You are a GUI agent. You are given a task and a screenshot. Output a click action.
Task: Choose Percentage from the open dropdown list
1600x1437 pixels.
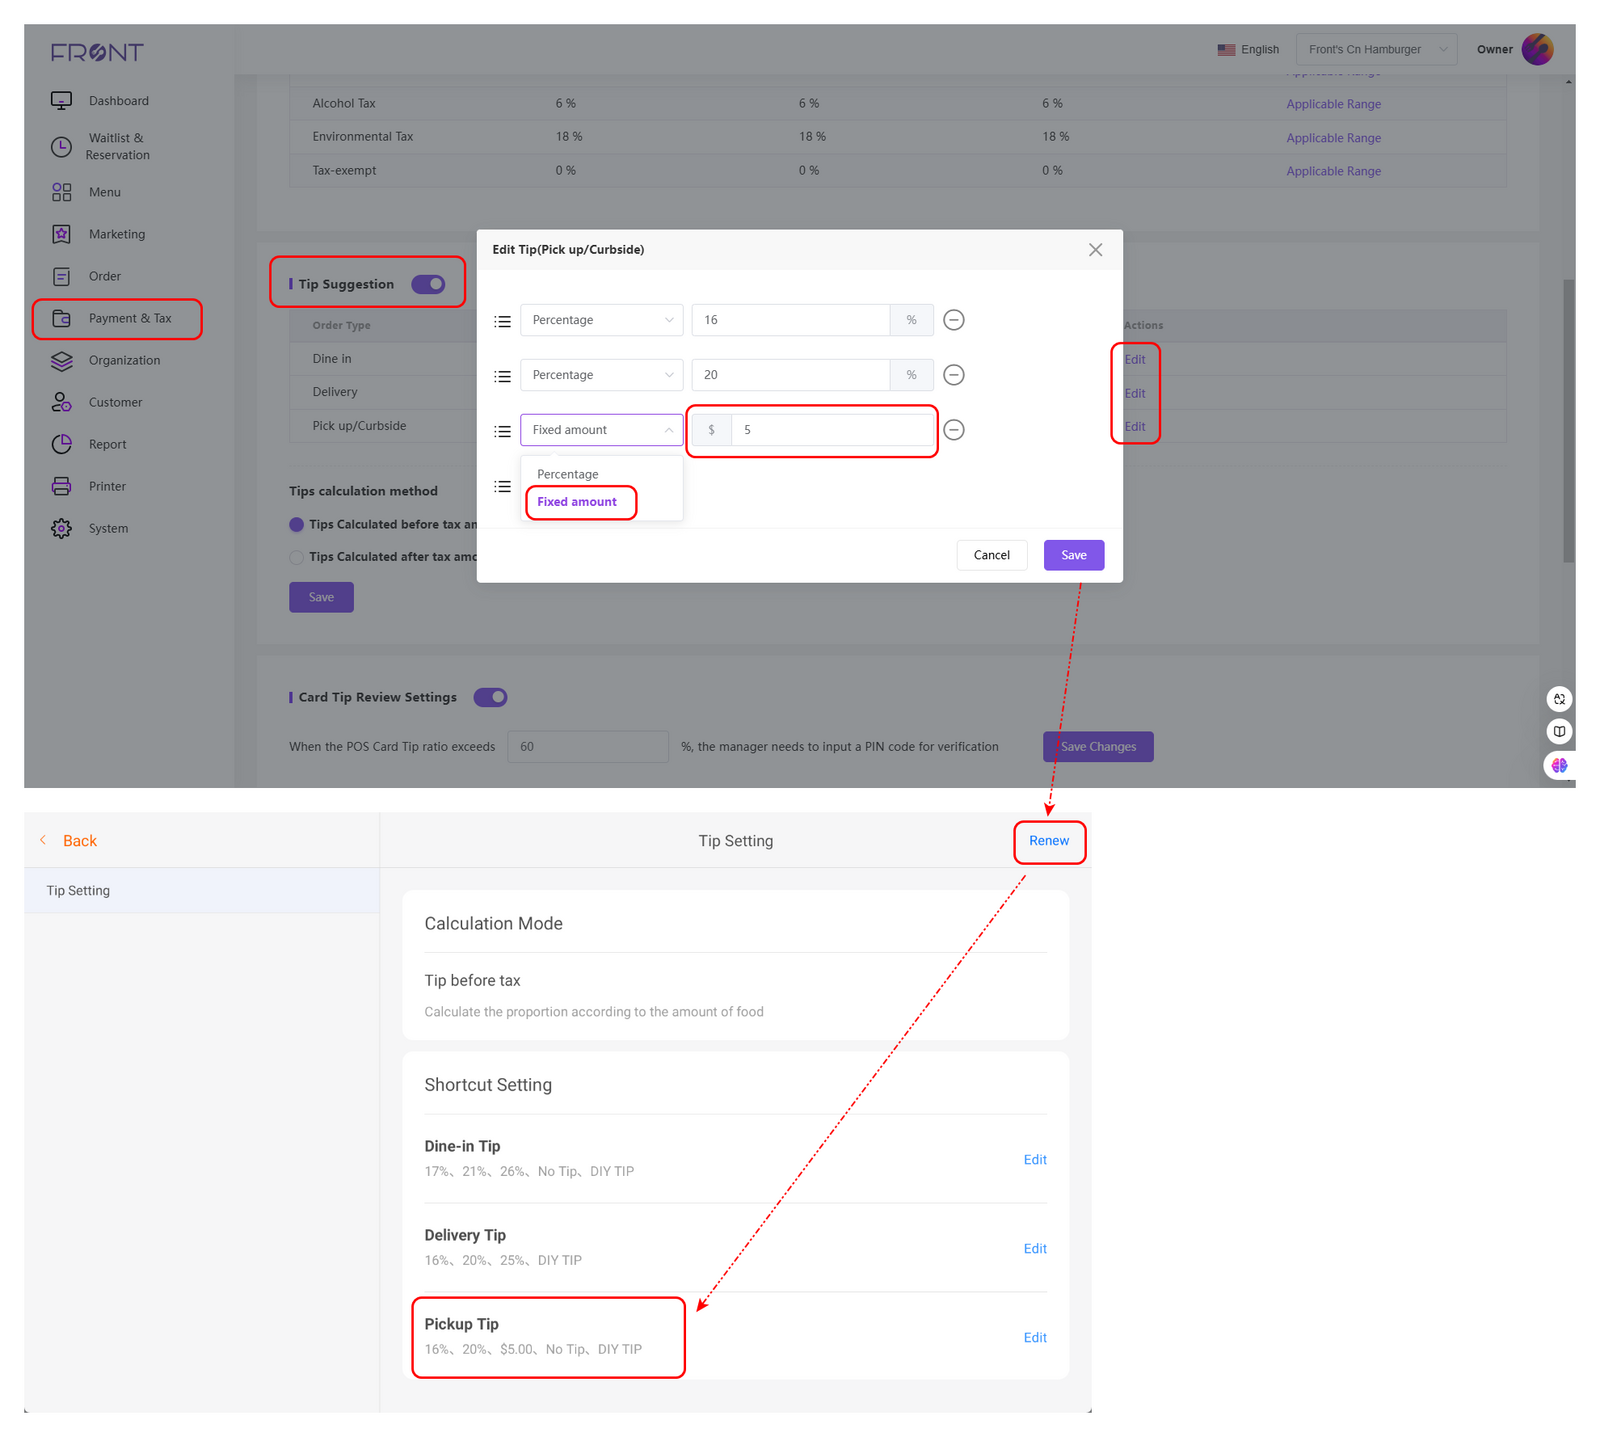(x=567, y=473)
